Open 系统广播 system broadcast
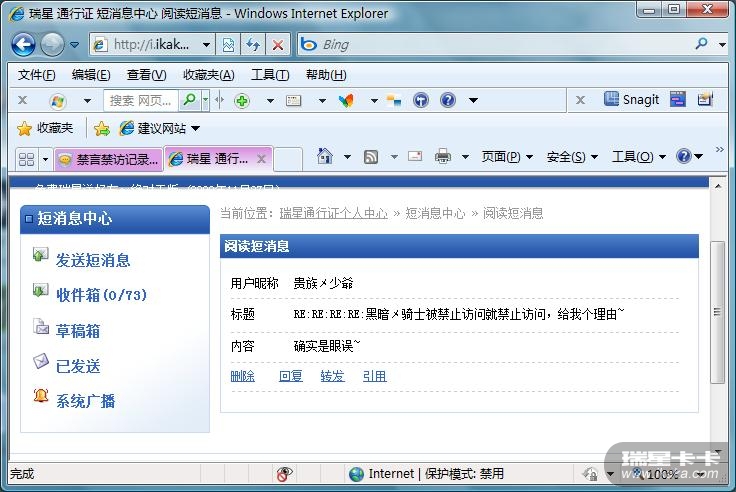This screenshot has width=736, height=492. click(85, 401)
